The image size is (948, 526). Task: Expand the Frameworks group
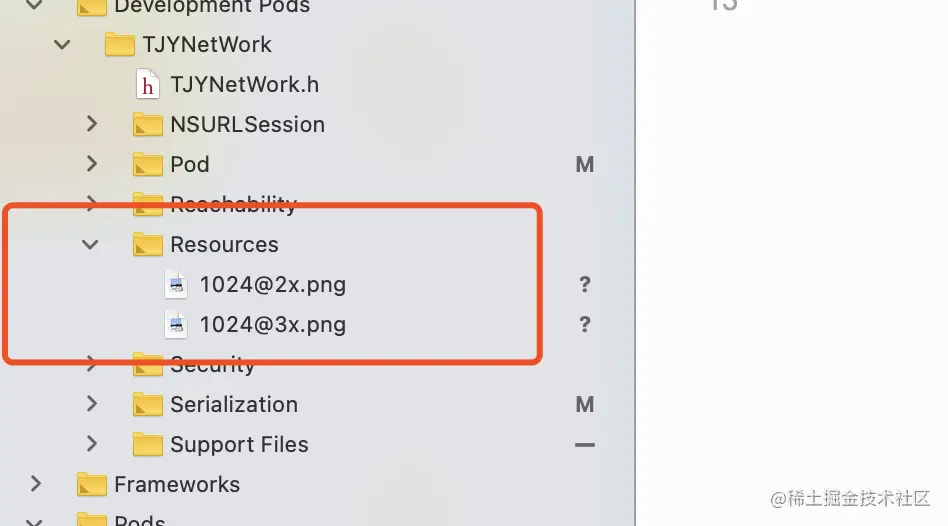point(36,484)
